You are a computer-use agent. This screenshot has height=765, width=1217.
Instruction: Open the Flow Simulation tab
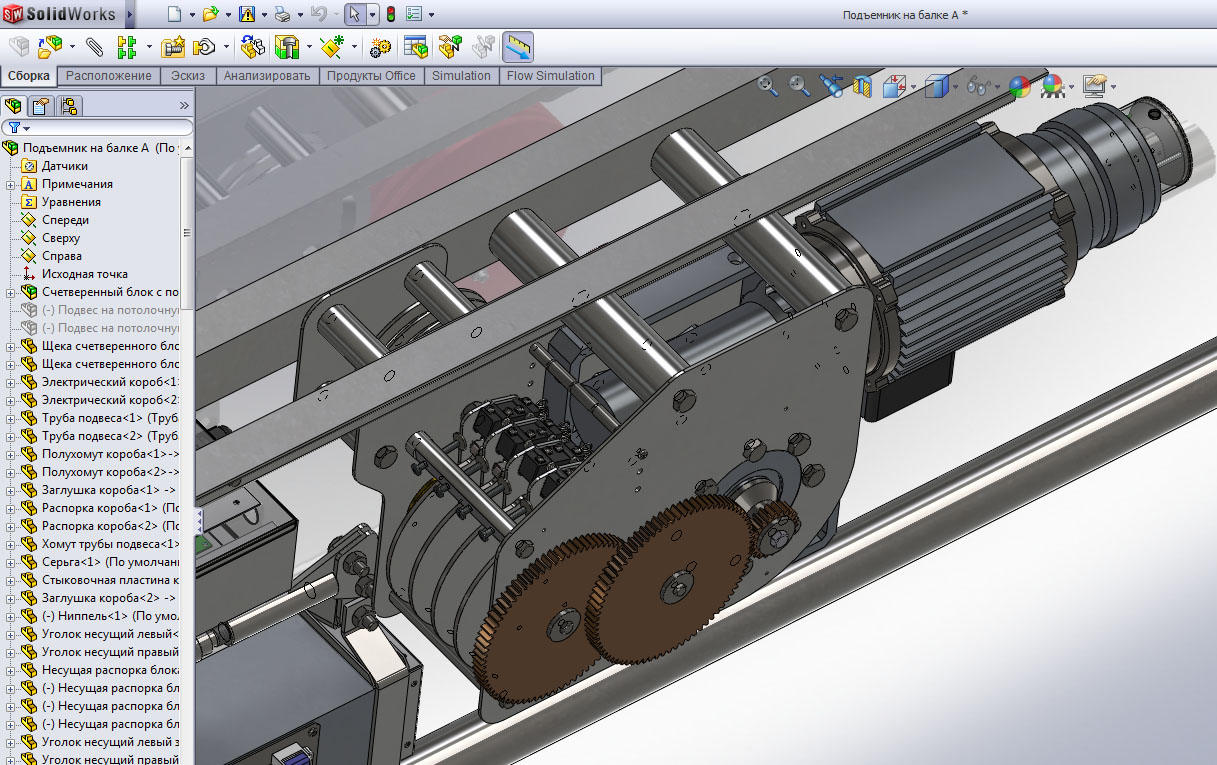pyautogui.click(x=550, y=76)
